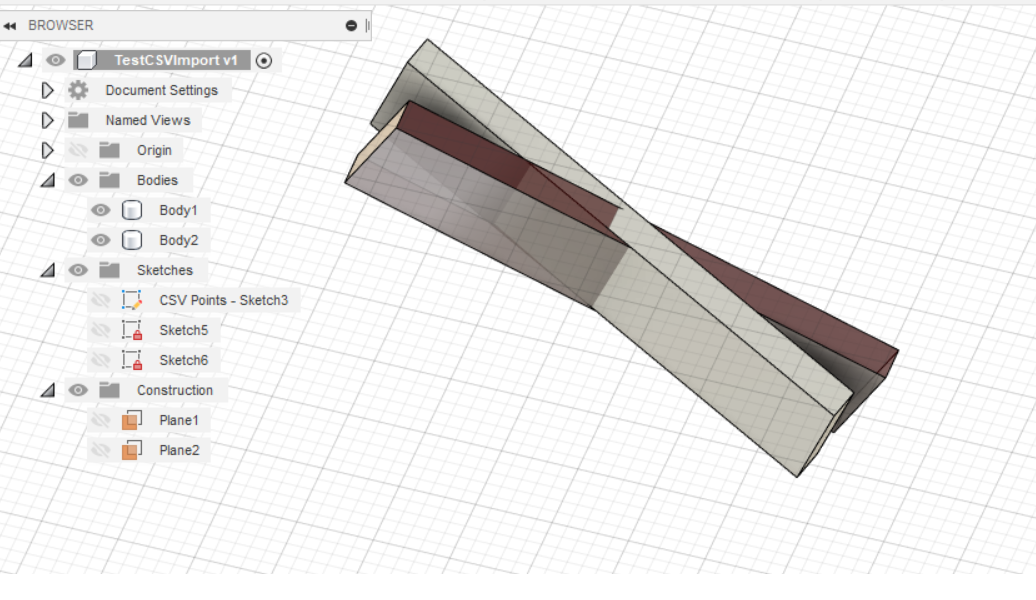Click the Browser panel resize handle
This screenshot has height=600, width=1036.
click(x=367, y=26)
